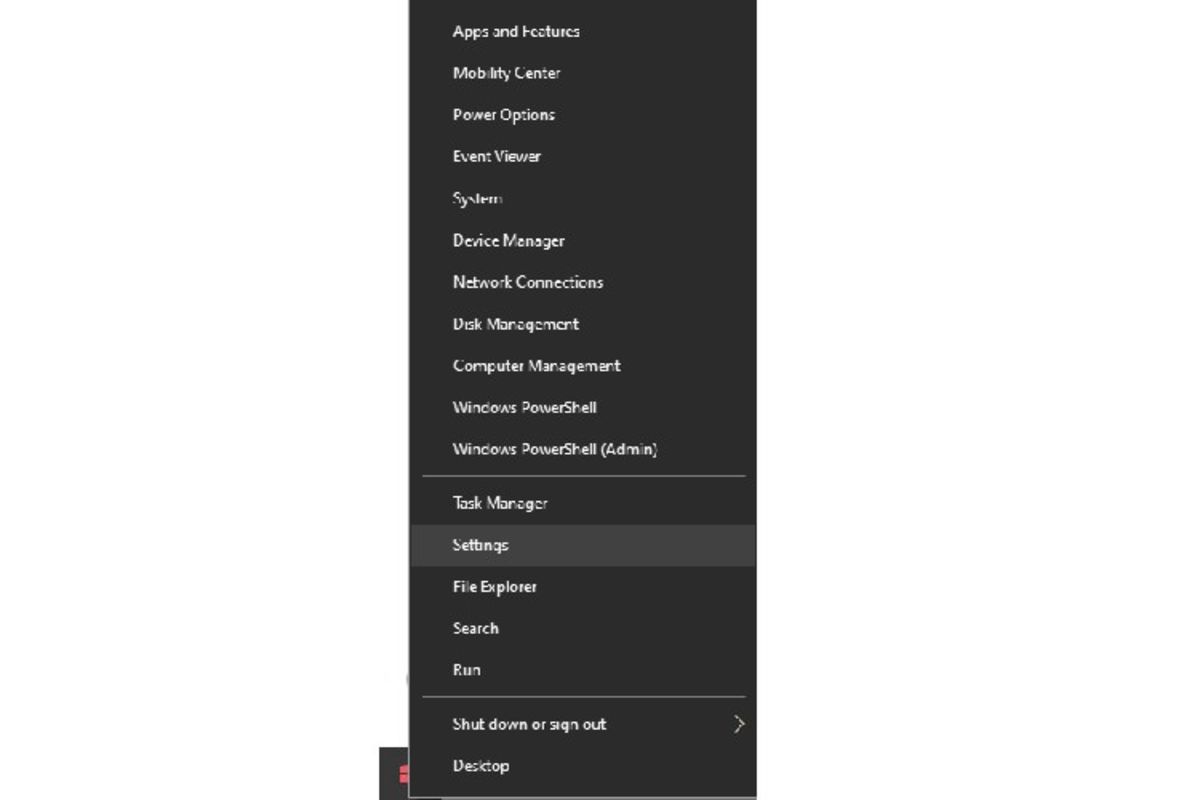This screenshot has height=800, width=1200.
Task: Launch Windows PowerShell (Admin)
Action: coord(554,449)
